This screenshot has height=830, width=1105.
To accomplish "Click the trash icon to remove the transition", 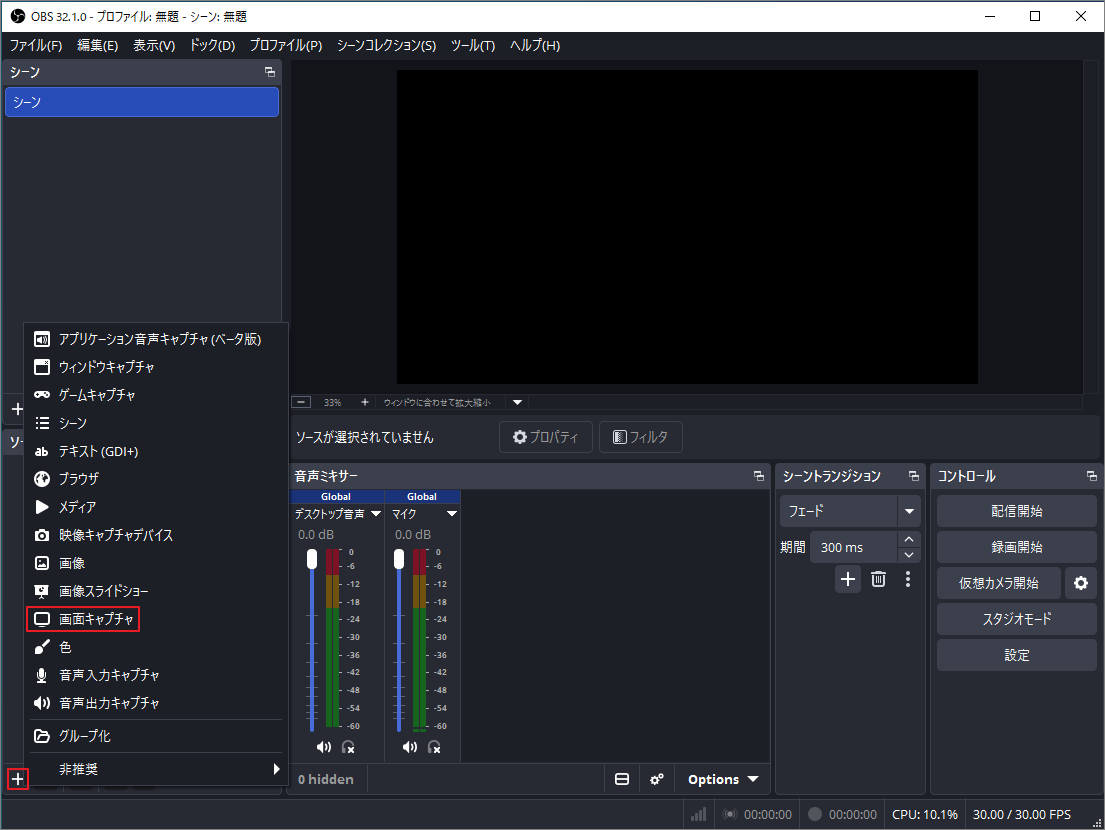I will point(877,579).
